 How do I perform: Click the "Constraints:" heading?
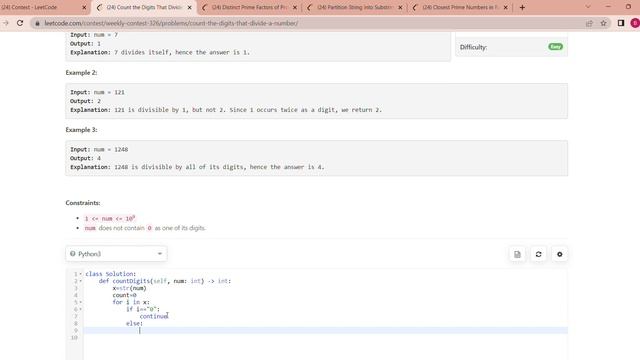[83, 203]
